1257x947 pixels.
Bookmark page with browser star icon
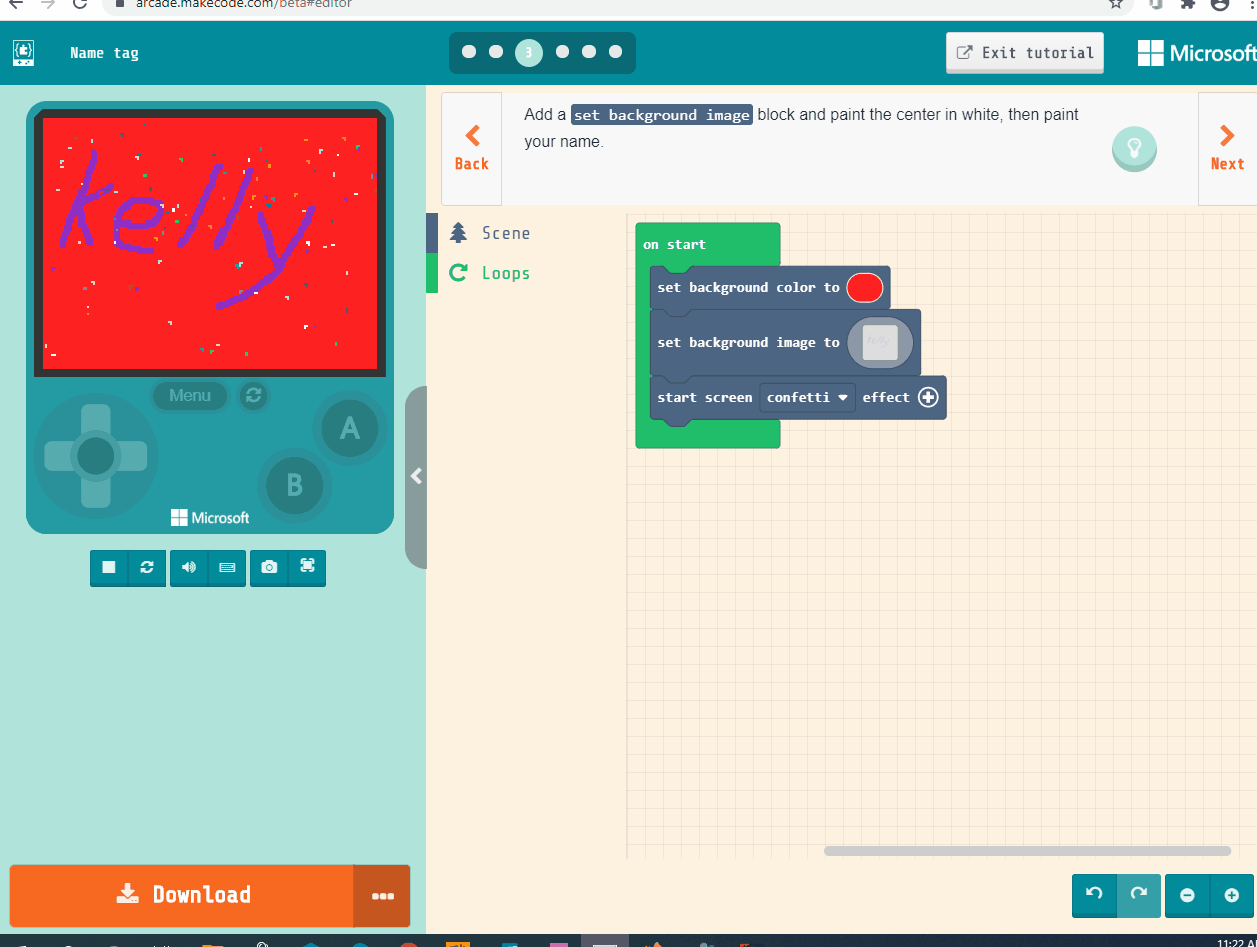[x=1116, y=4]
